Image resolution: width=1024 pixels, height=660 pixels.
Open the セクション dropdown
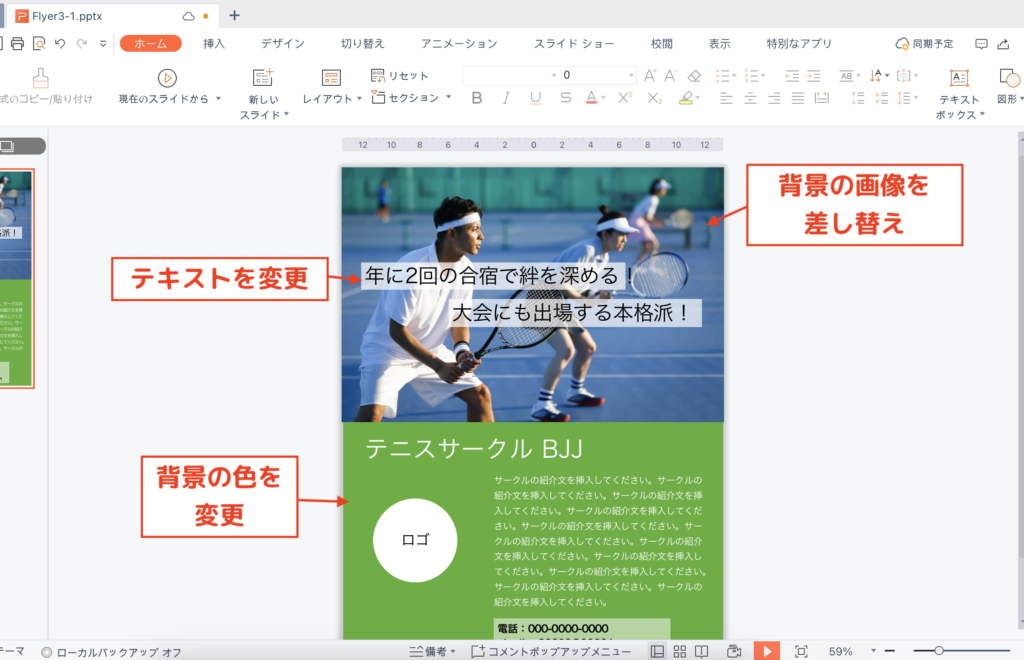click(x=409, y=98)
